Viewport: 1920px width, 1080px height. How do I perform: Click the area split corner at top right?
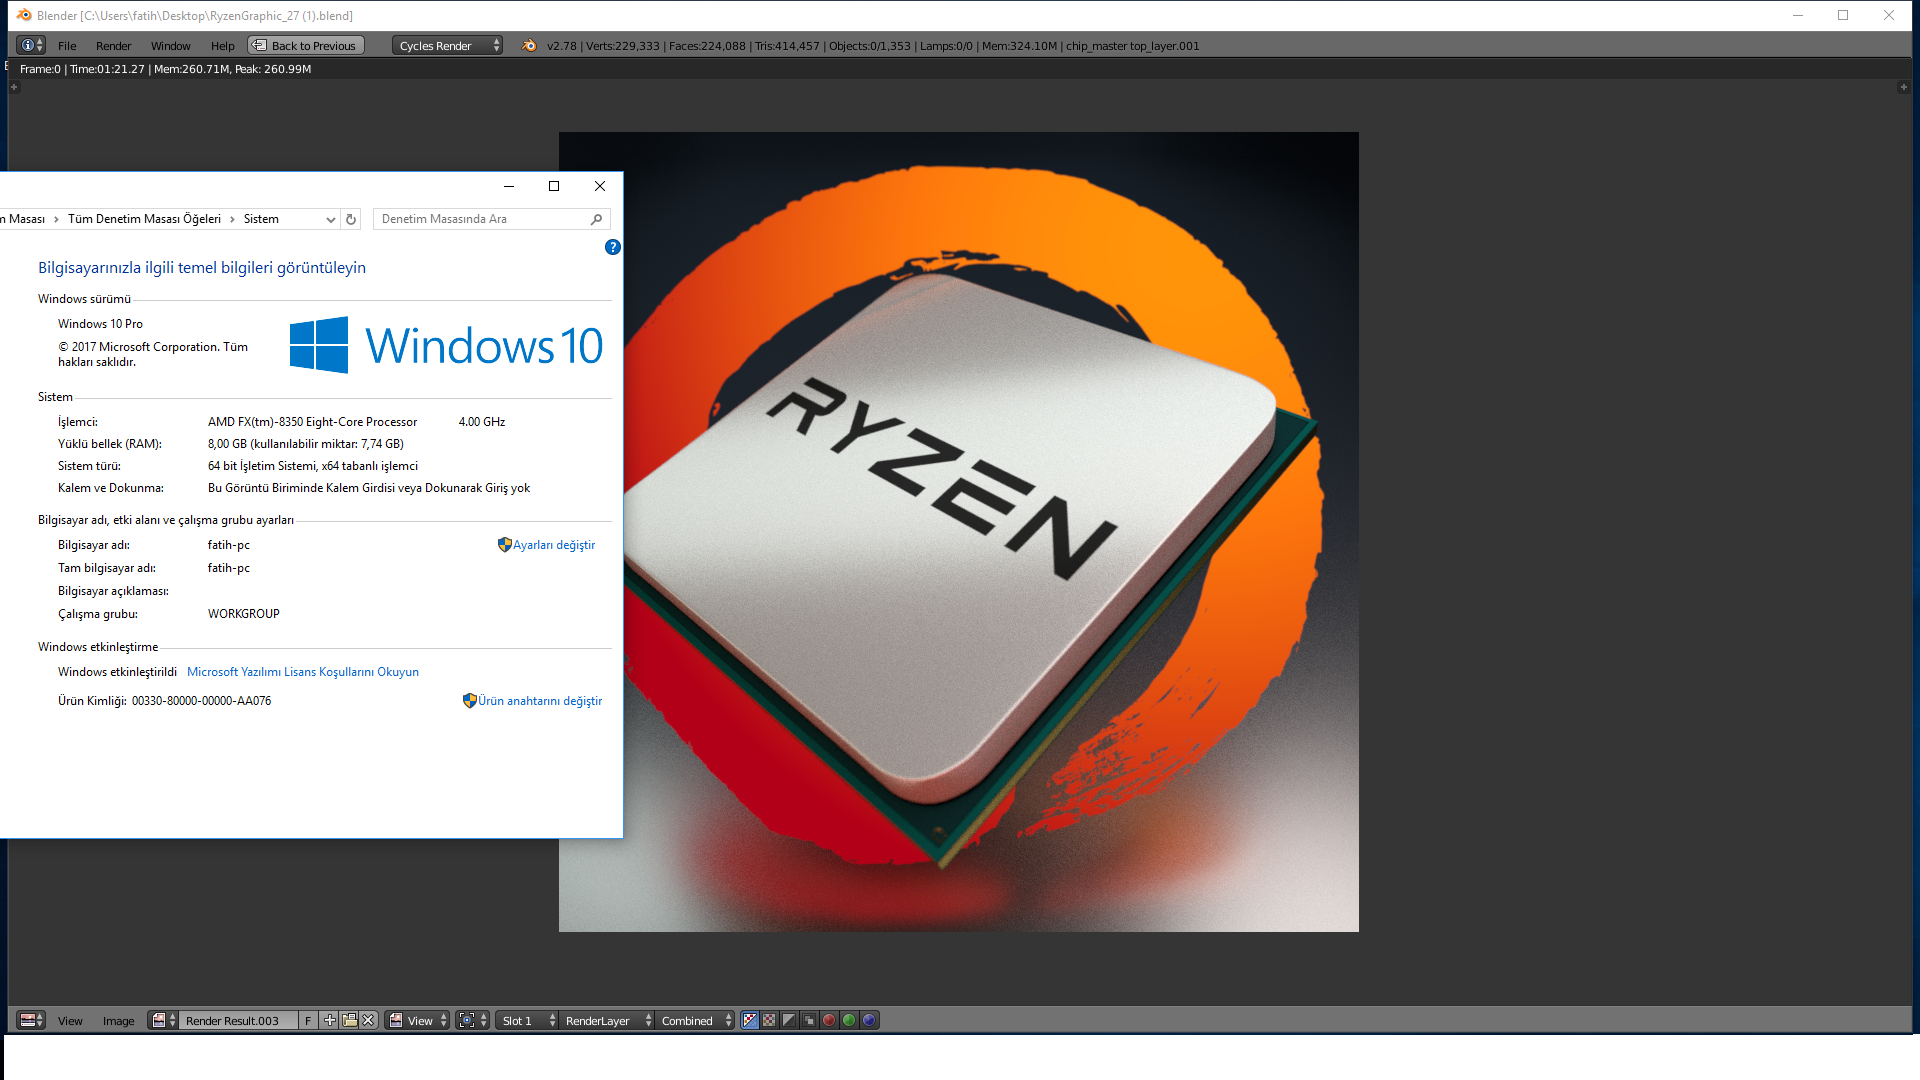[x=1904, y=88]
